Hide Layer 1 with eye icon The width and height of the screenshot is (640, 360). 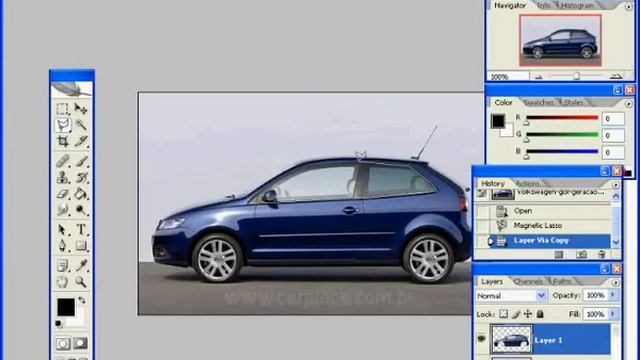482,339
